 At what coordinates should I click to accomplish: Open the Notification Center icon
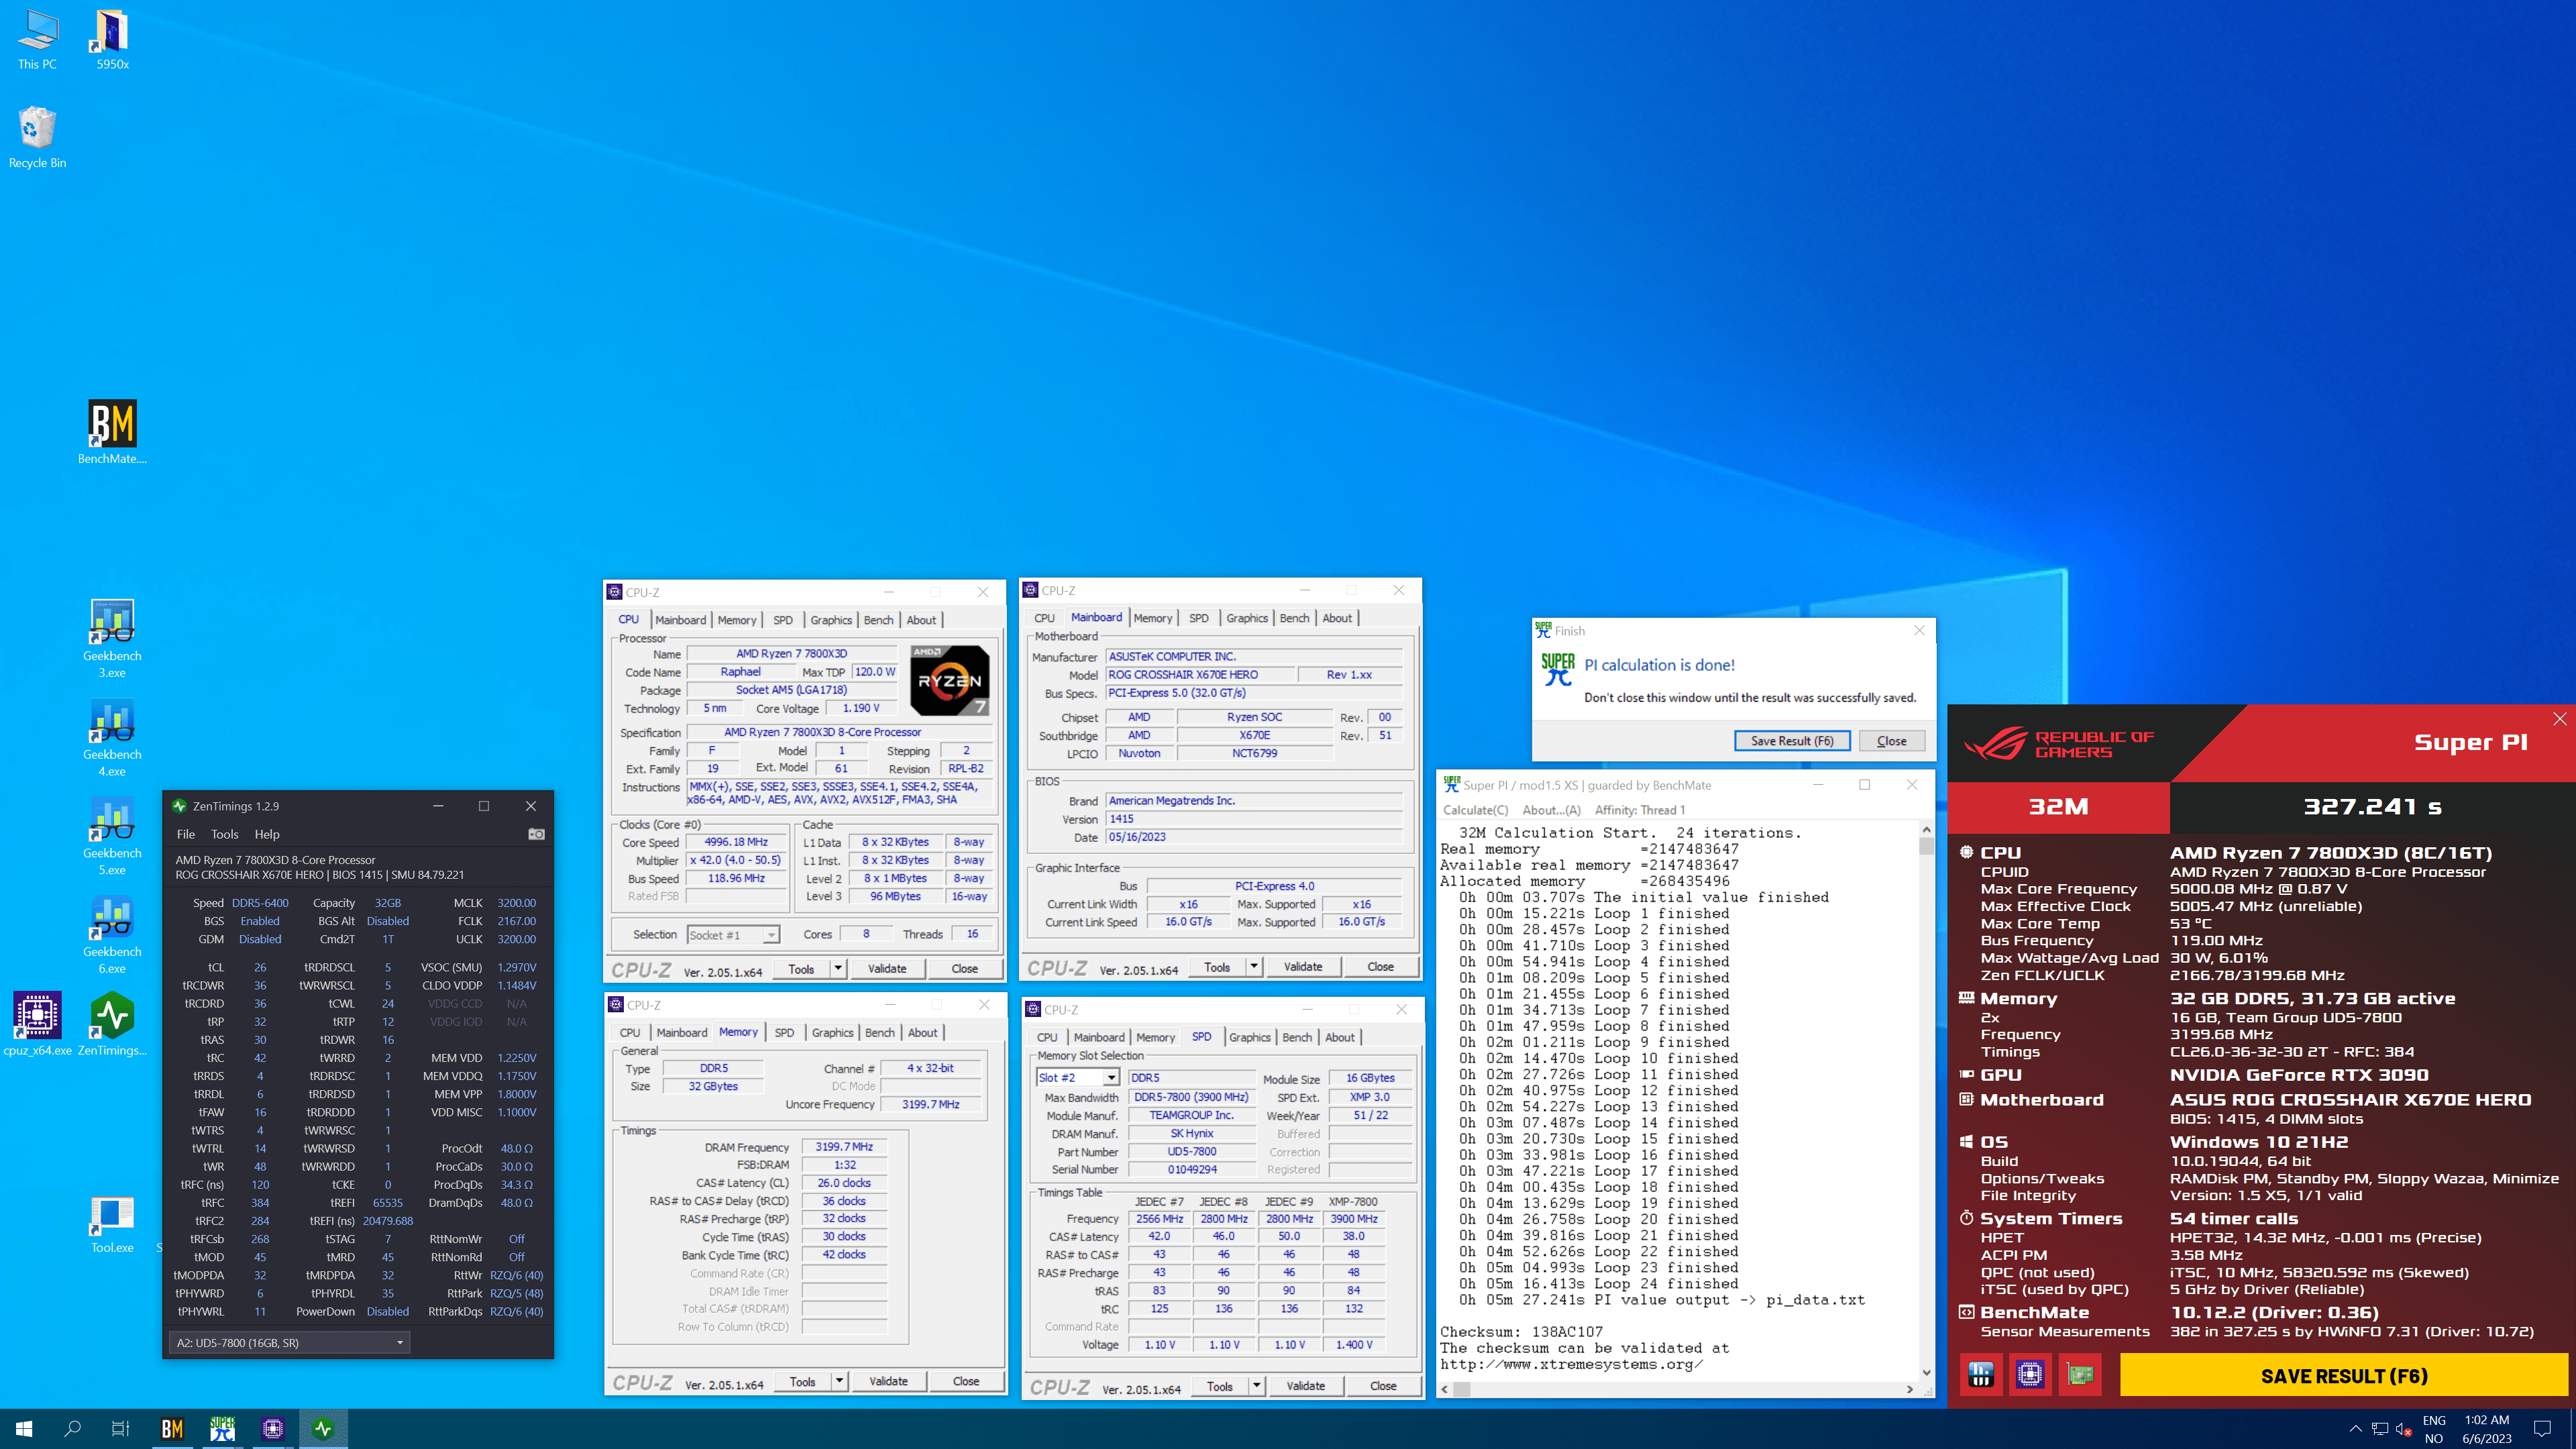(2542, 1429)
